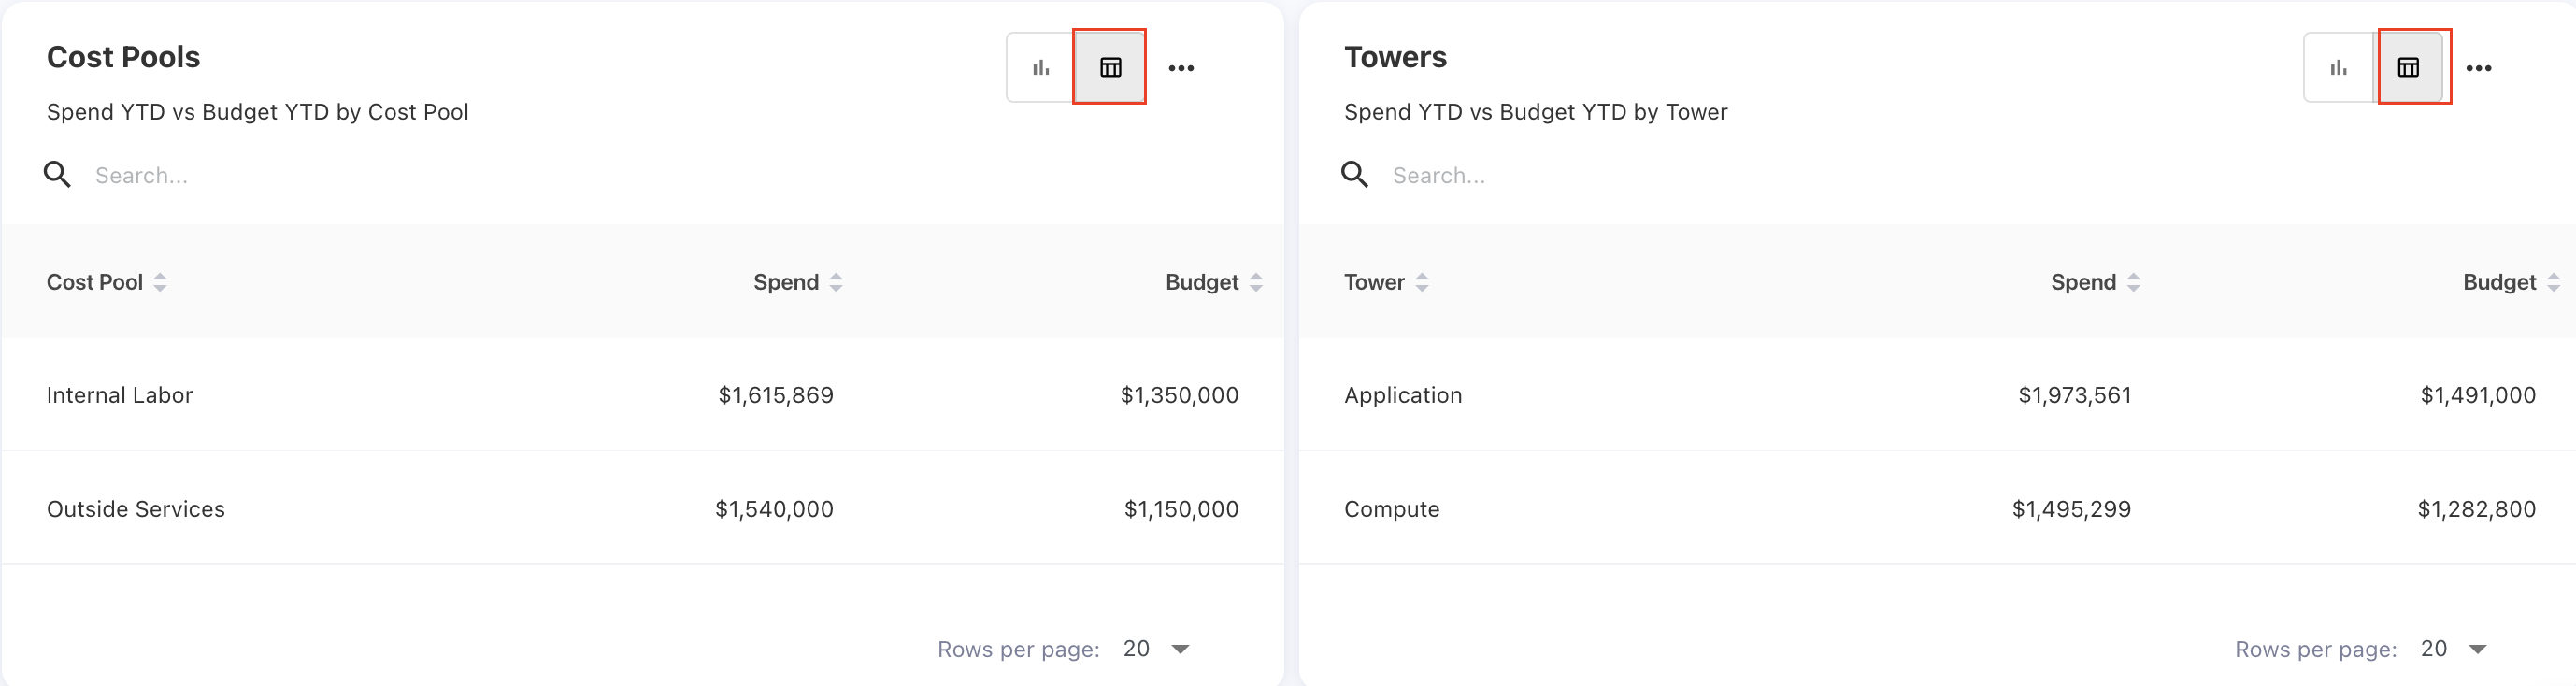Select the Outside Services row

click(x=642, y=509)
